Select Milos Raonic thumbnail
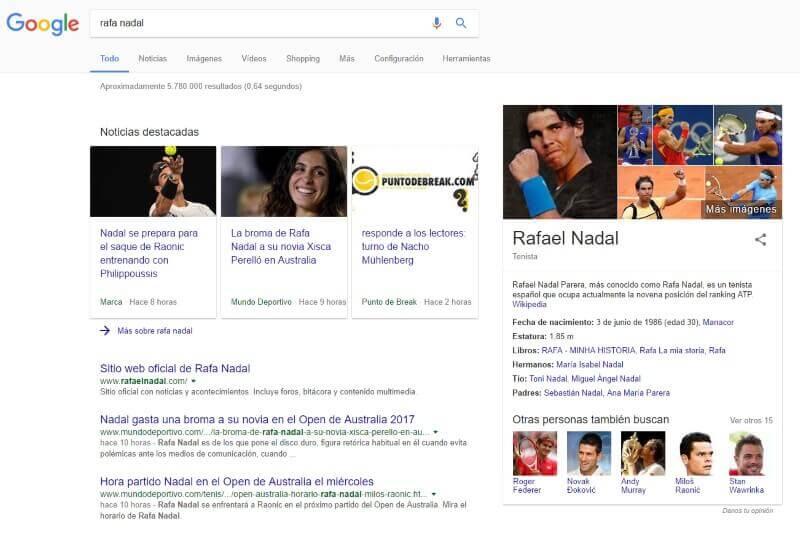The image size is (800, 534). click(x=697, y=453)
